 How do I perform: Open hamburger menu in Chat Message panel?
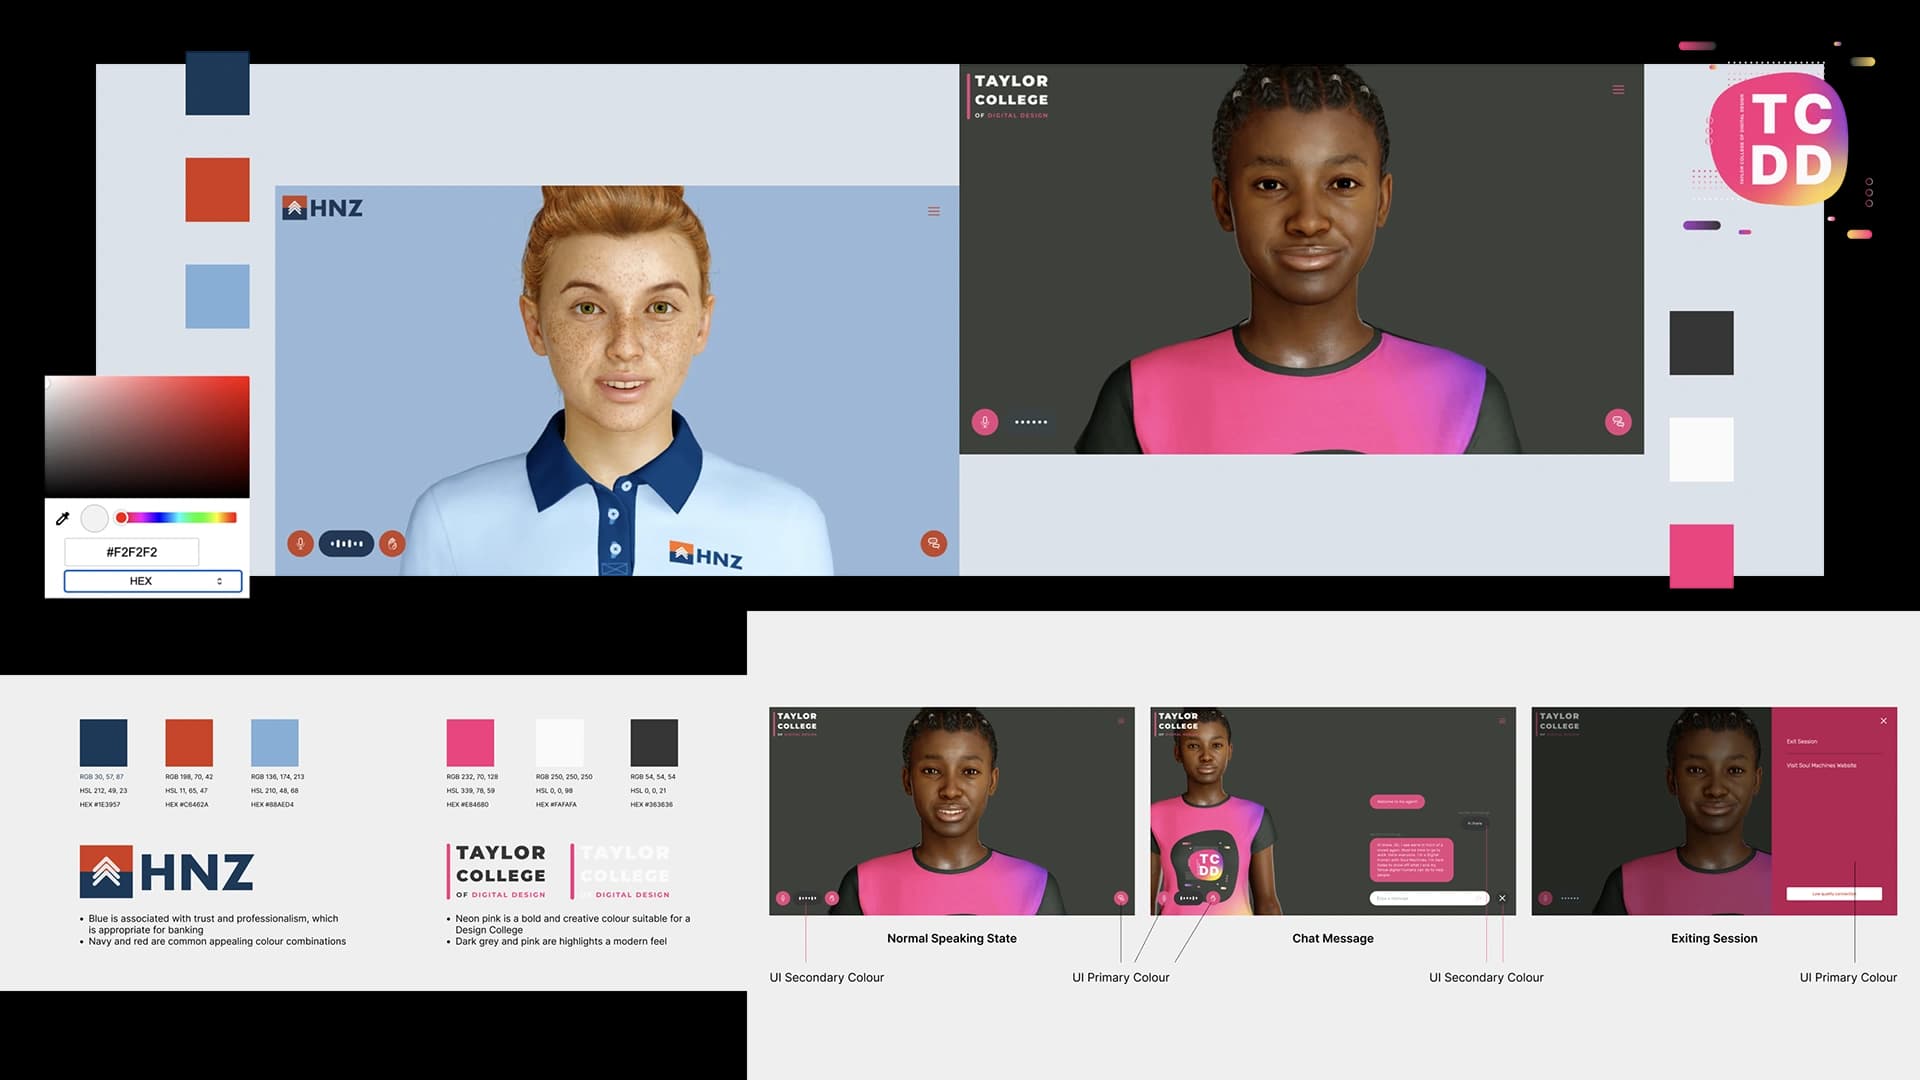(1502, 721)
